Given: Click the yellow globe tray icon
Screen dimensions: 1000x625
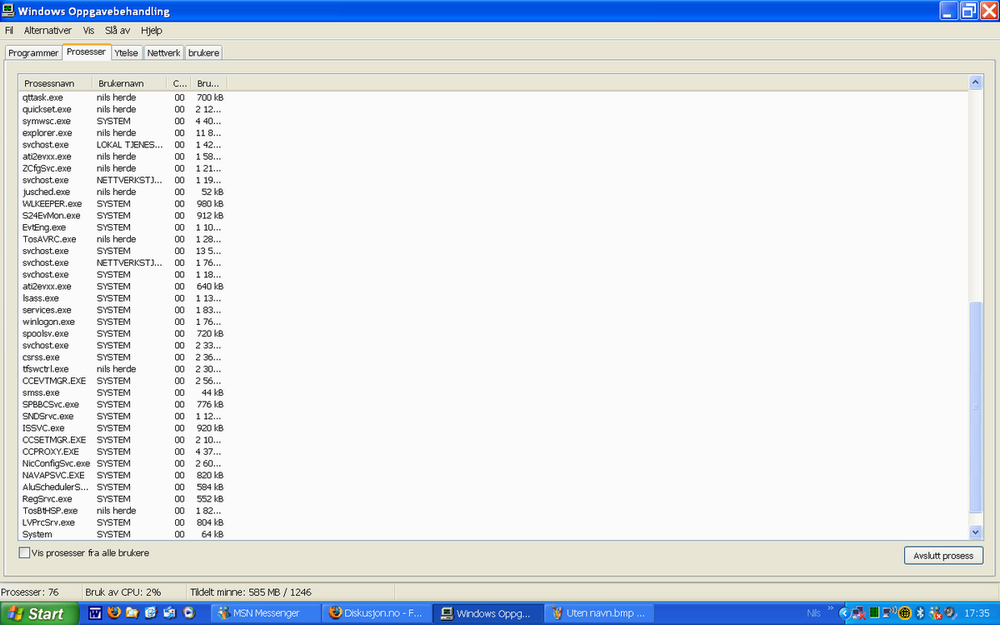Looking at the screenshot, I should (904, 614).
